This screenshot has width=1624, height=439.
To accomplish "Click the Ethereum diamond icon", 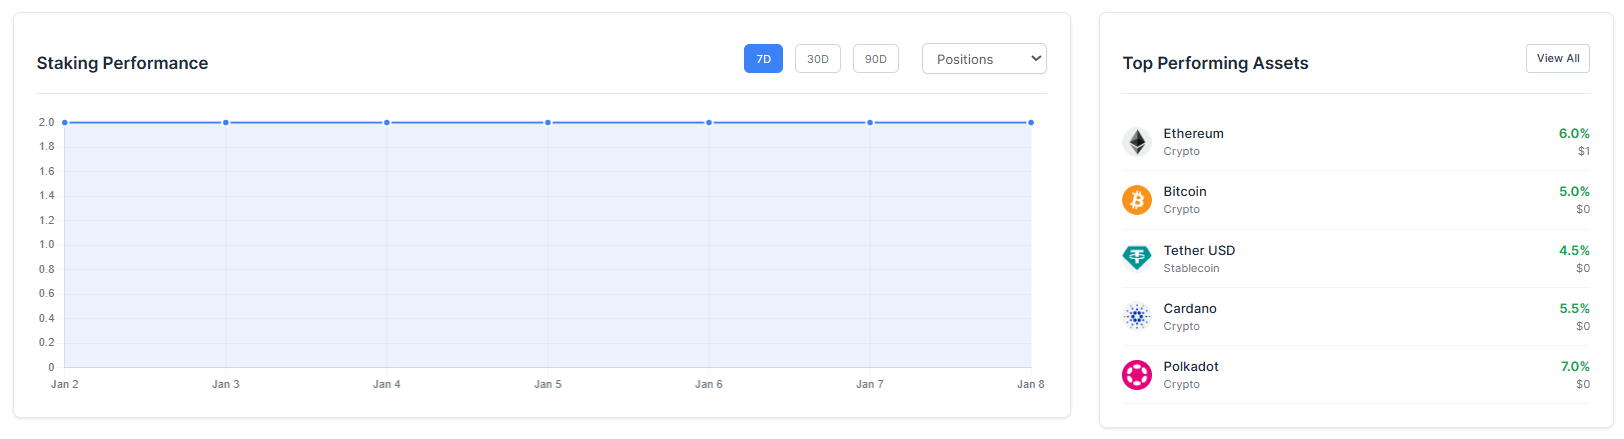I will click(x=1137, y=142).
